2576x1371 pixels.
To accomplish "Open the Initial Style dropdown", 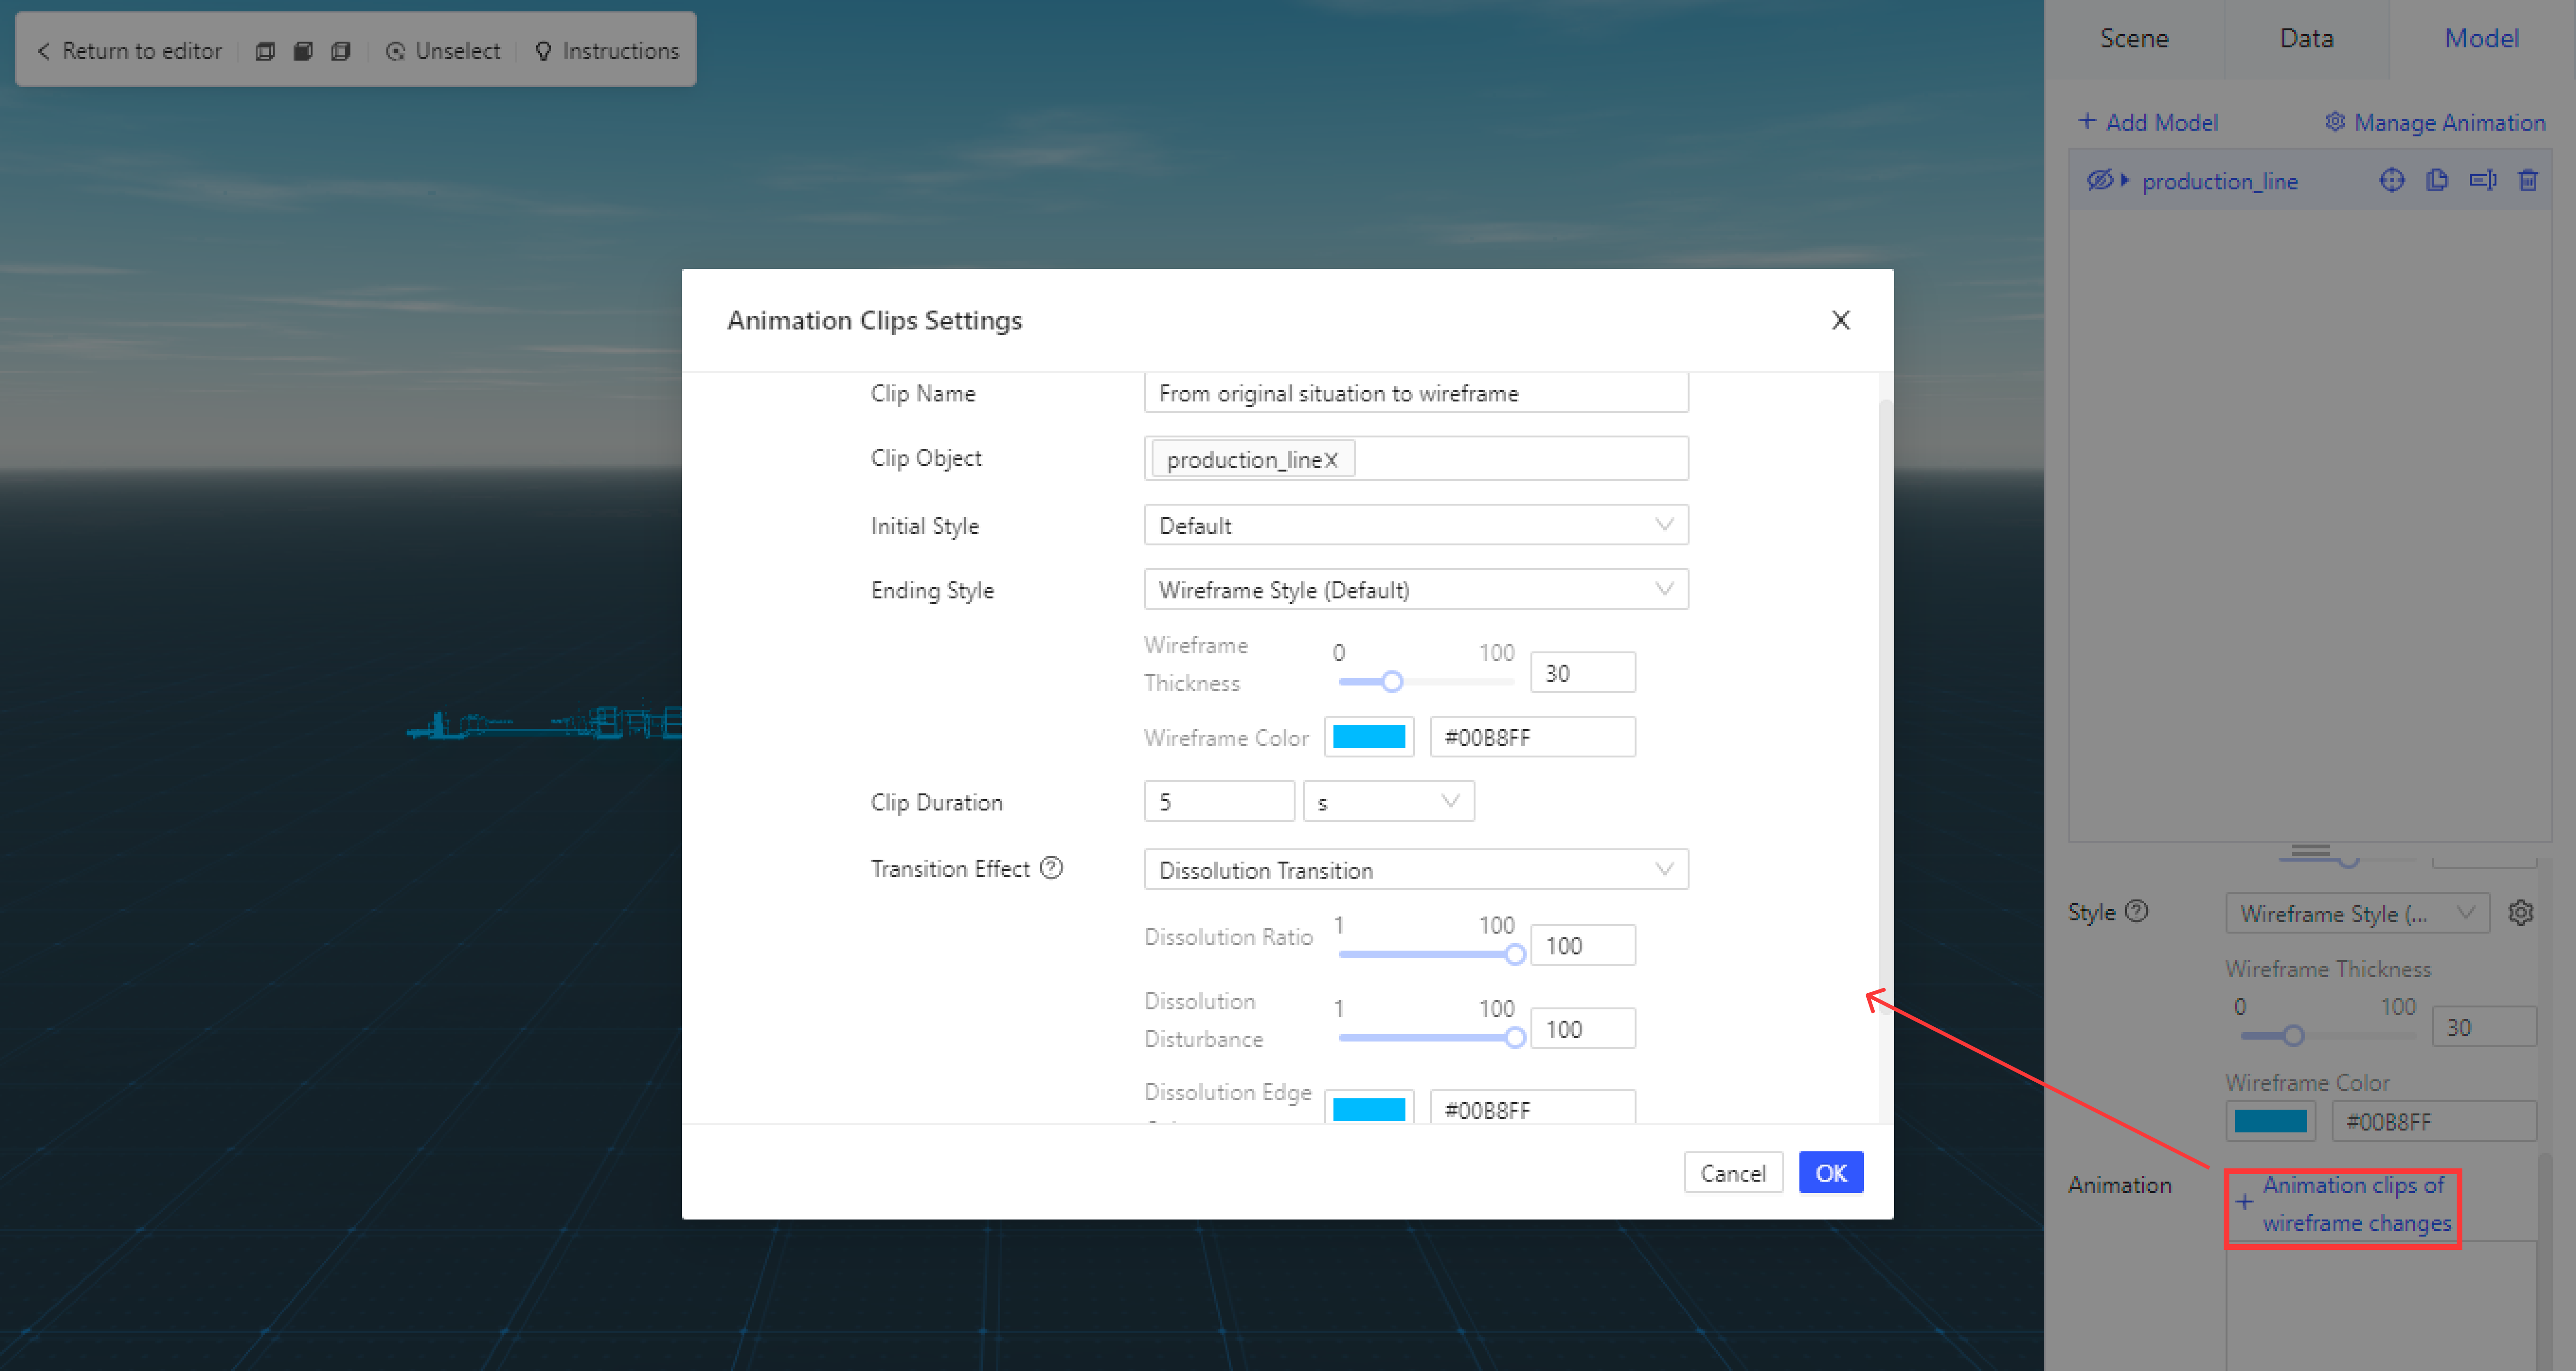I will (1416, 525).
